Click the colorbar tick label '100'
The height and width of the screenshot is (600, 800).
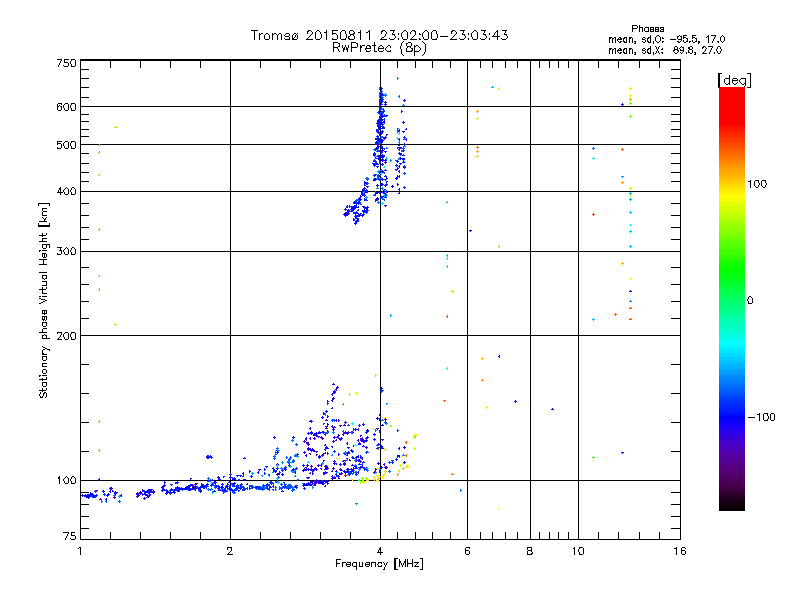(x=757, y=184)
